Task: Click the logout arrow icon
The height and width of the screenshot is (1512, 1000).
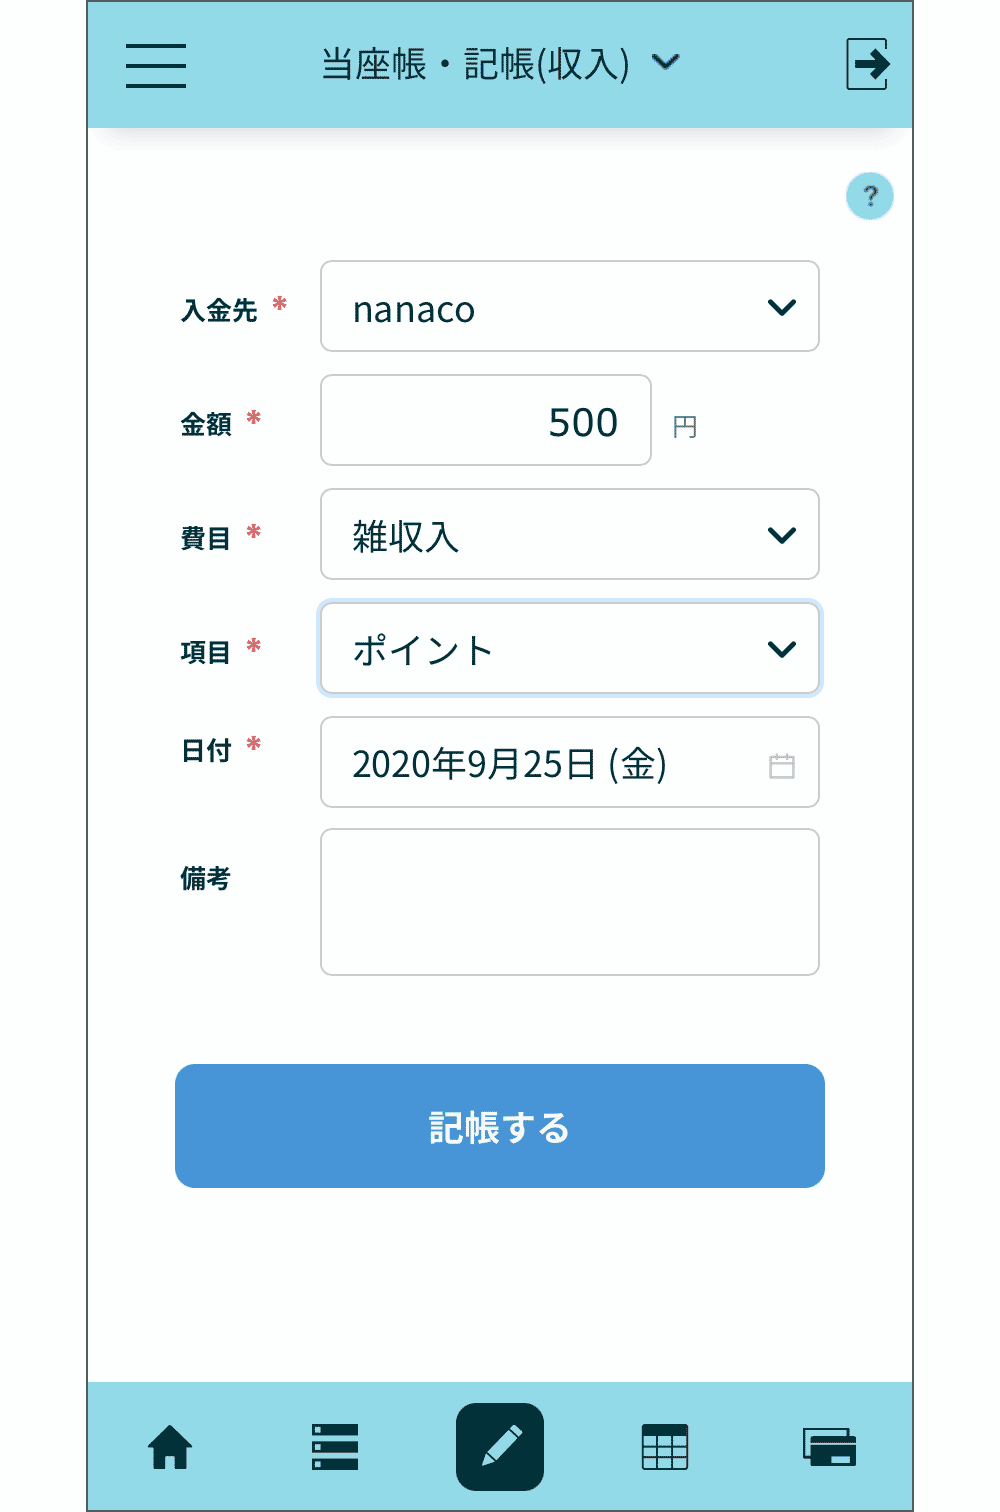Action: (867, 64)
